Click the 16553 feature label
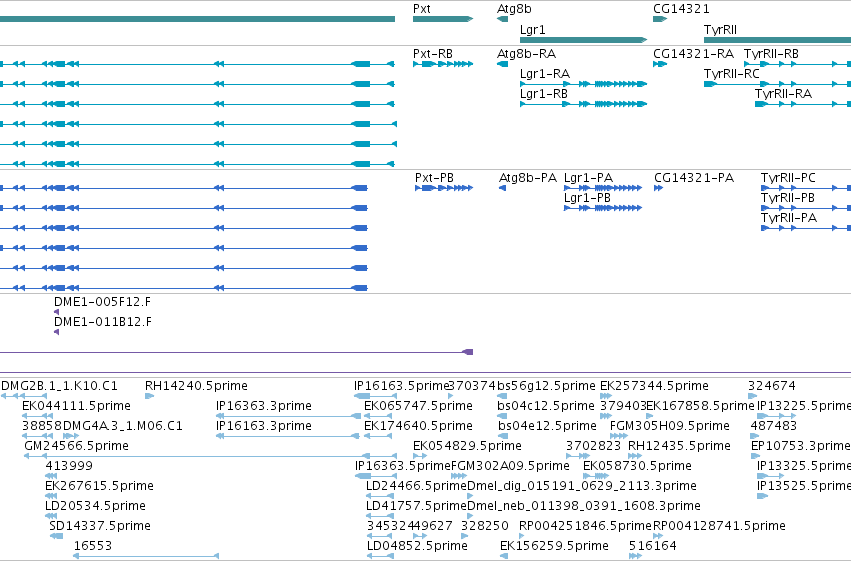 (x=93, y=546)
